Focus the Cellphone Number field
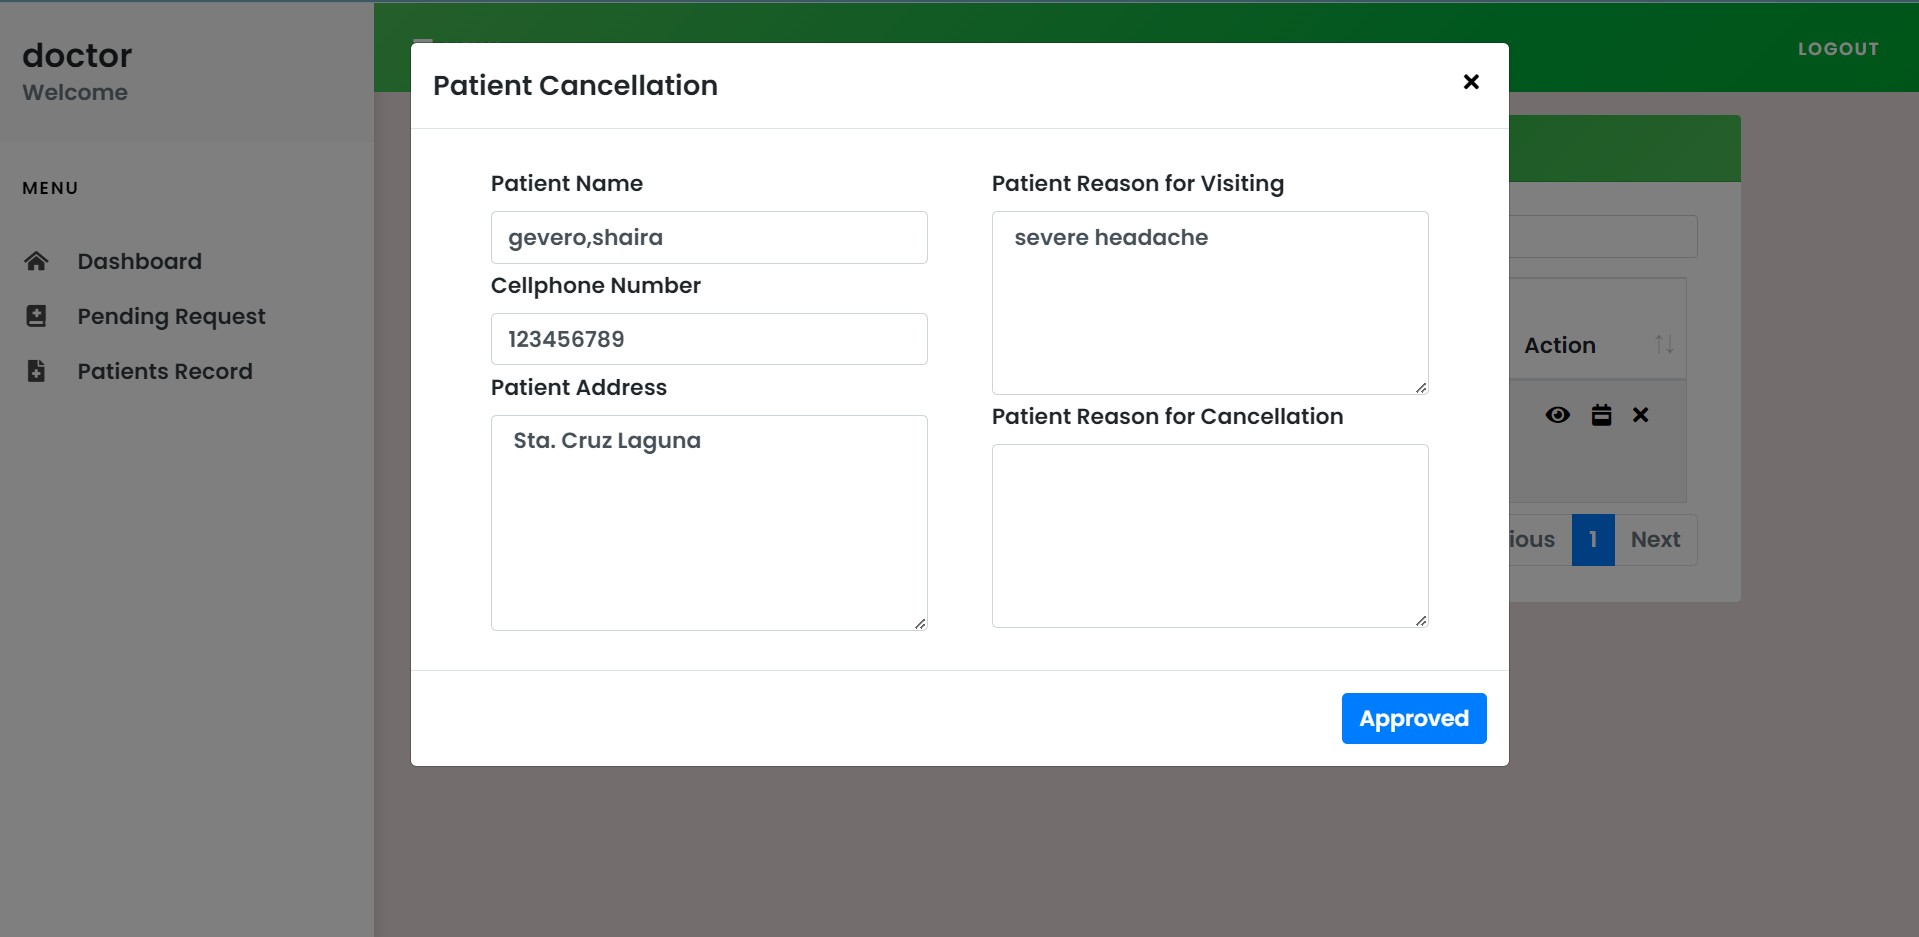Image resolution: width=1919 pixels, height=937 pixels. pyautogui.click(x=708, y=339)
